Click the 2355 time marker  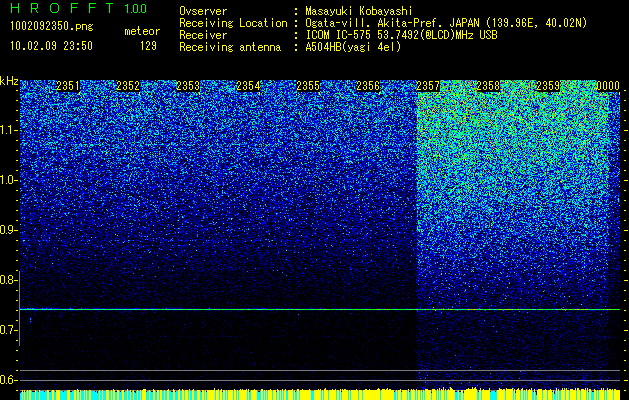(x=308, y=86)
